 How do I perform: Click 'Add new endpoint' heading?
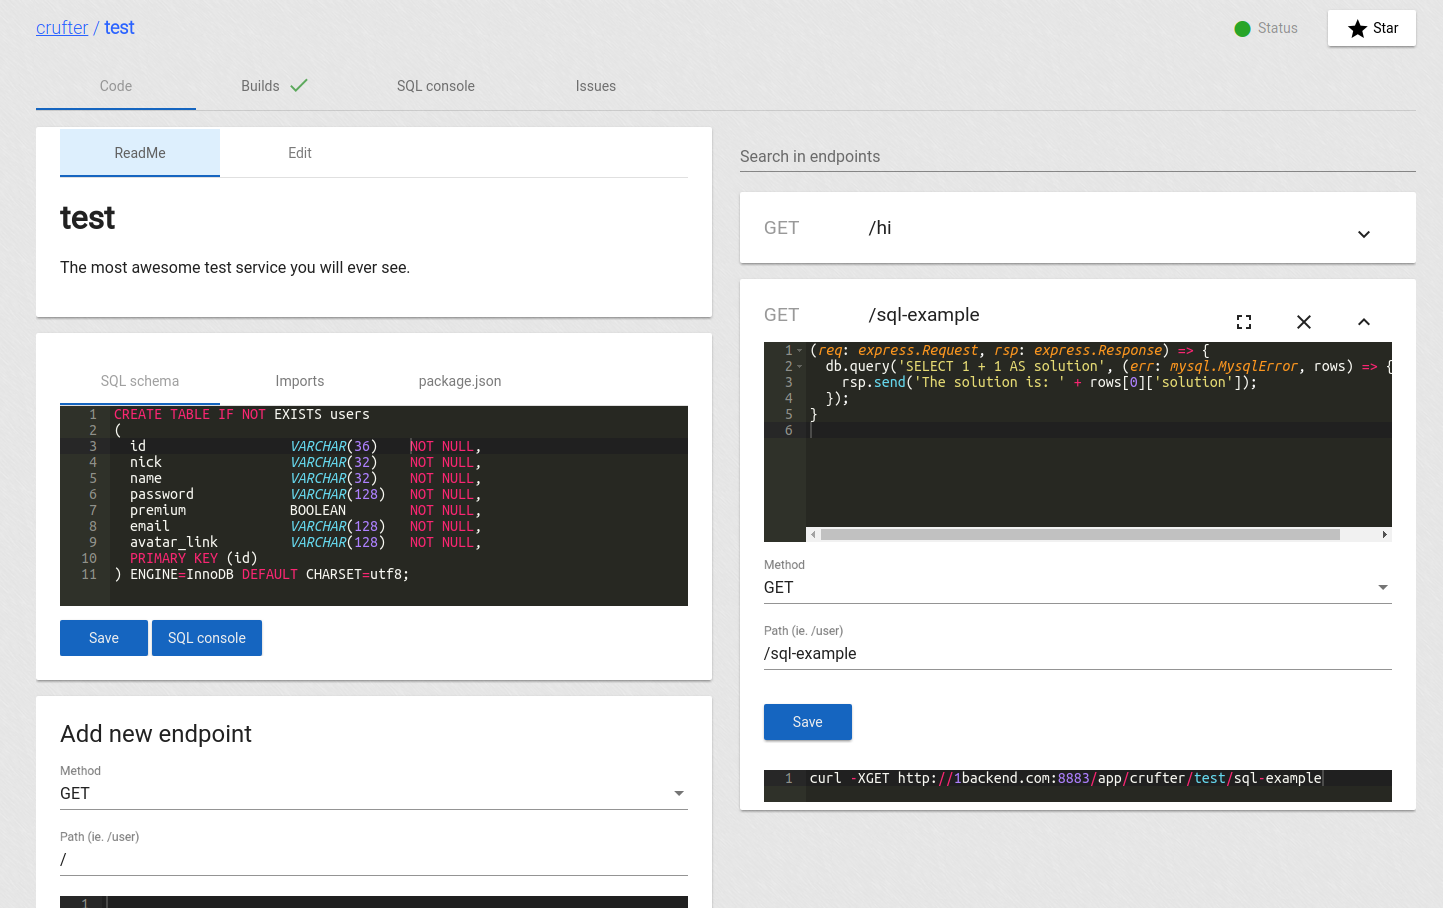(156, 734)
